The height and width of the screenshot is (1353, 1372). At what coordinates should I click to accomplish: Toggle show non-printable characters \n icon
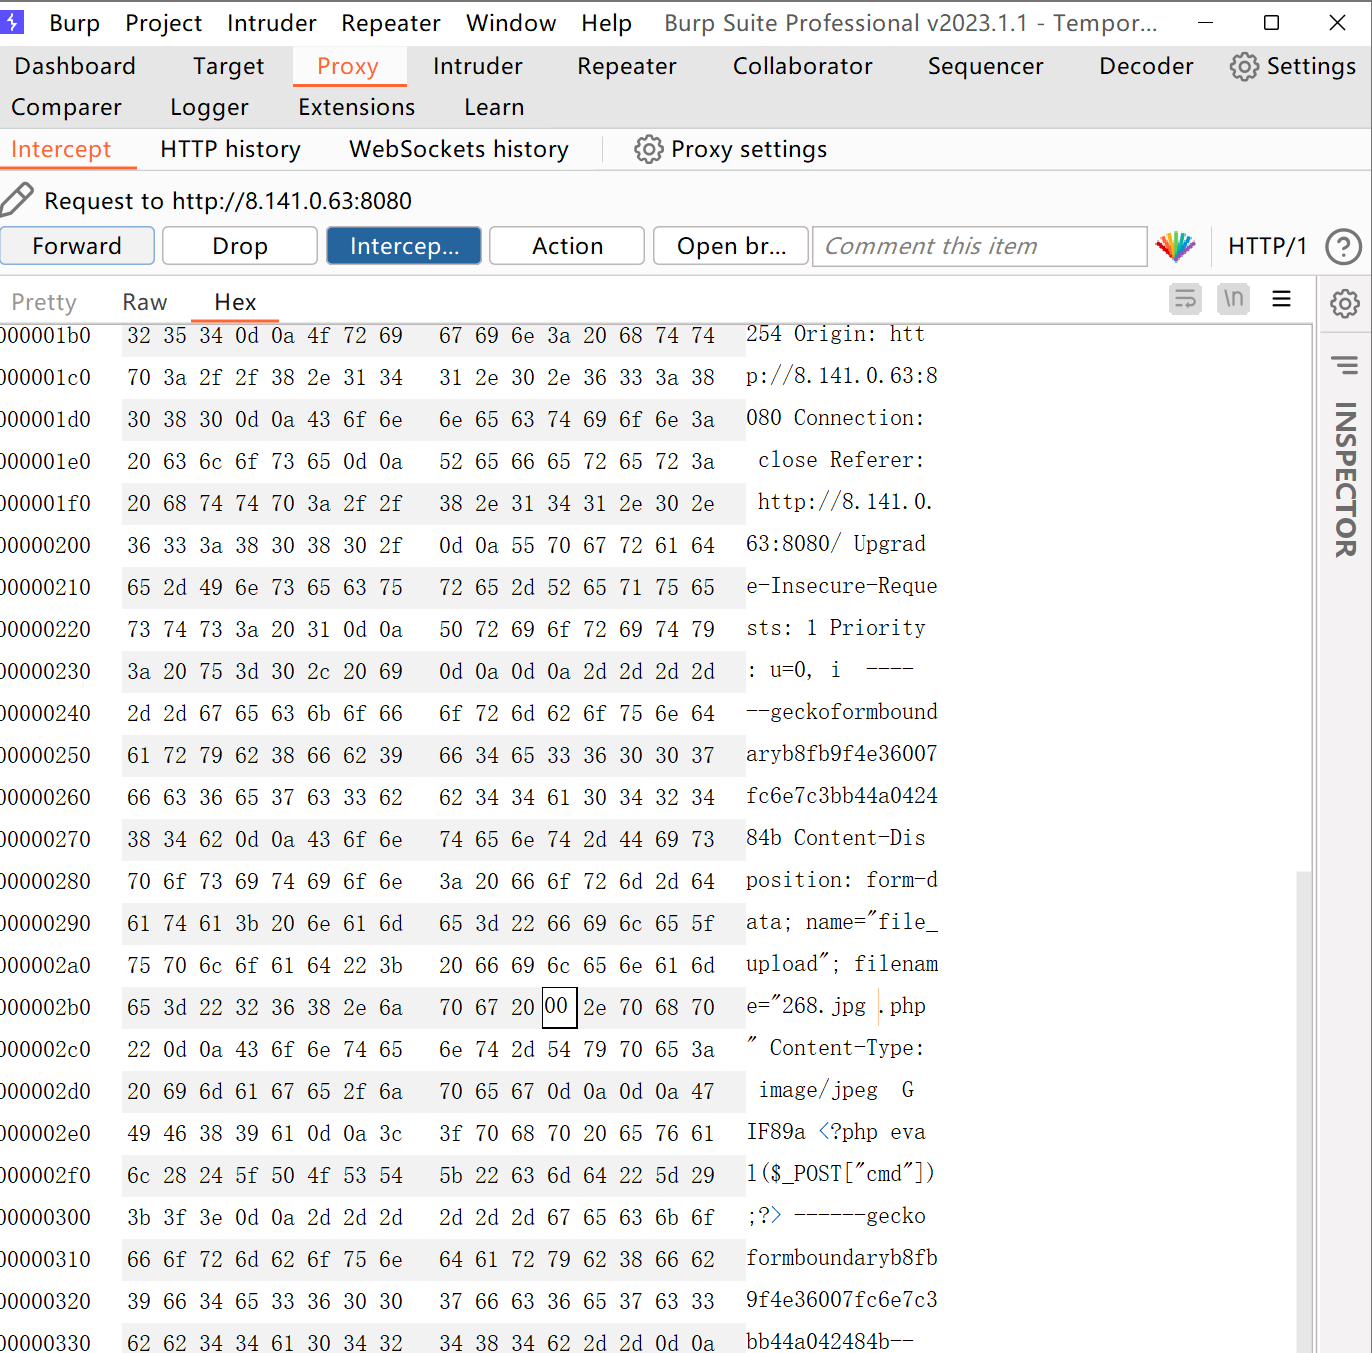[x=1234, y=299]
